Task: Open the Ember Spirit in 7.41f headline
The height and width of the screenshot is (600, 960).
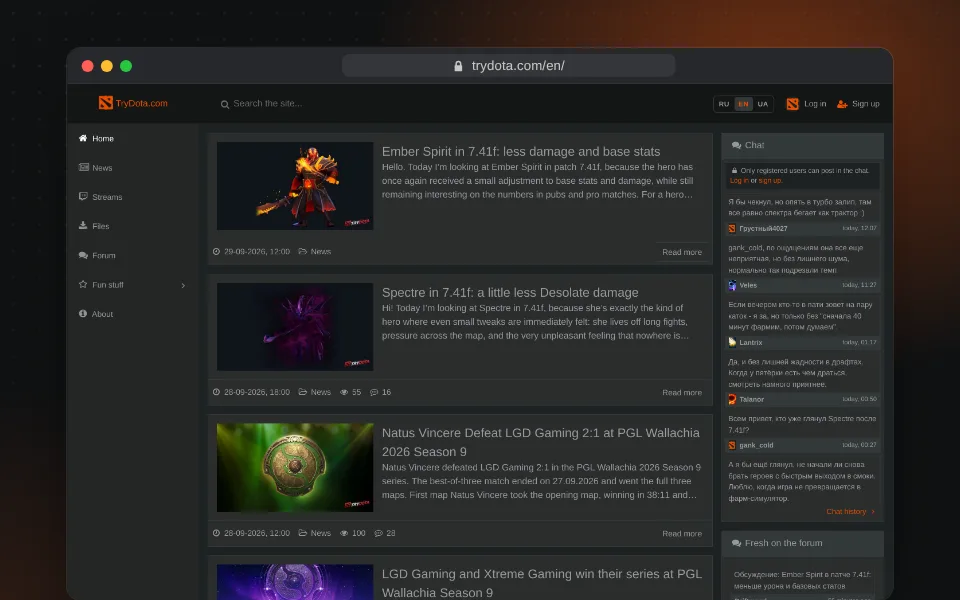Action: click(521, 152)
